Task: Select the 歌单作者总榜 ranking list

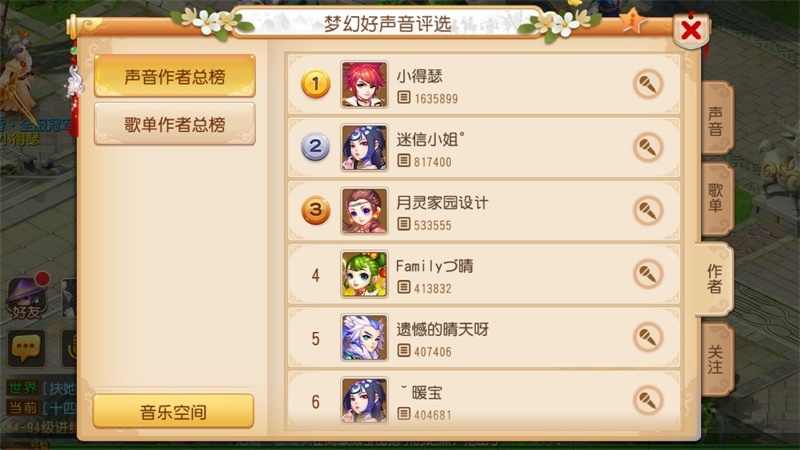Action: pyautogui.click(x=174, y=124)
